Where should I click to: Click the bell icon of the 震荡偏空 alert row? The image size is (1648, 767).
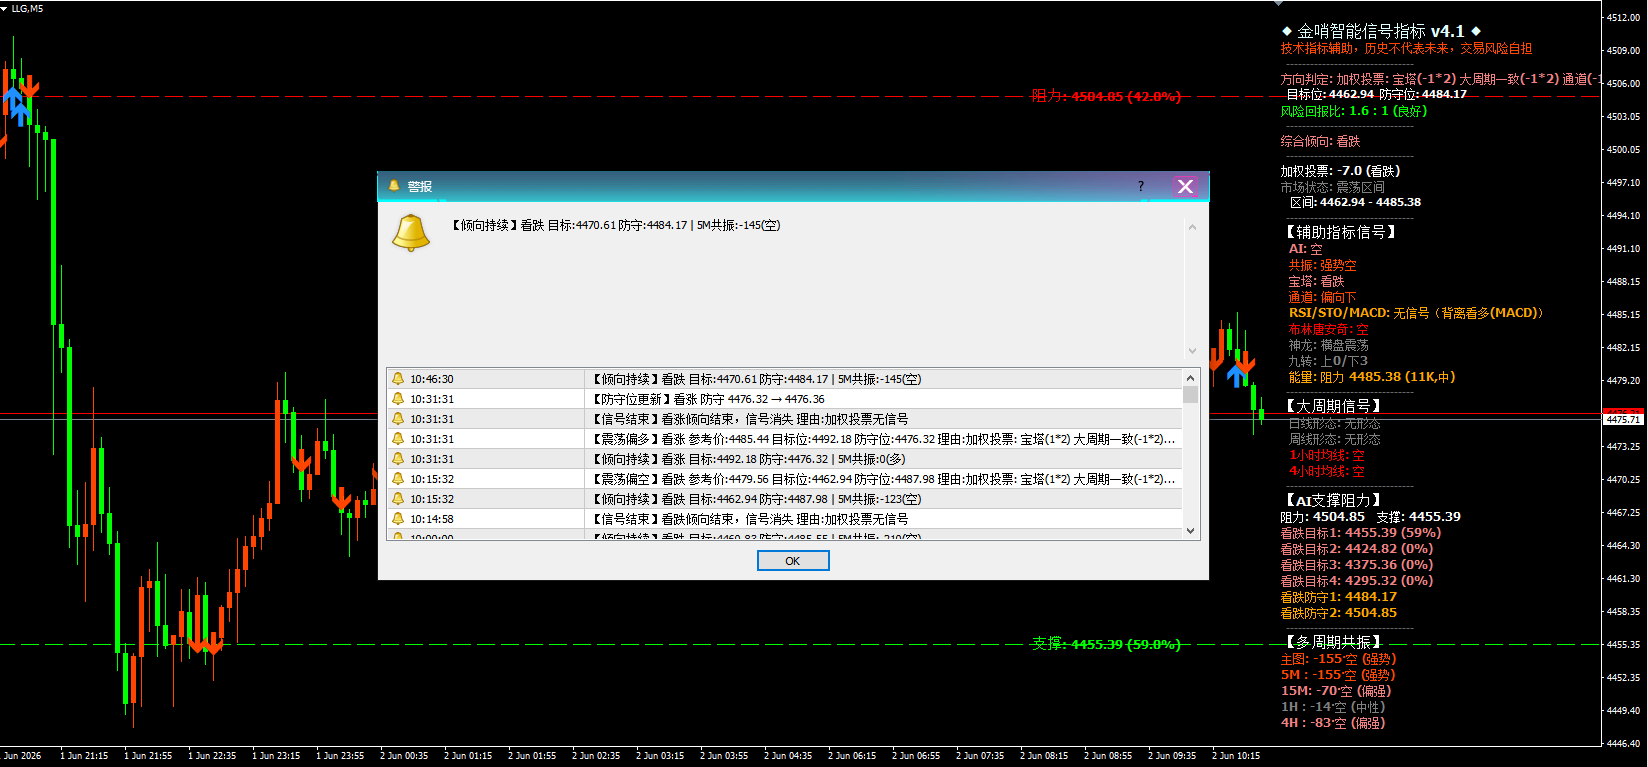398,479
